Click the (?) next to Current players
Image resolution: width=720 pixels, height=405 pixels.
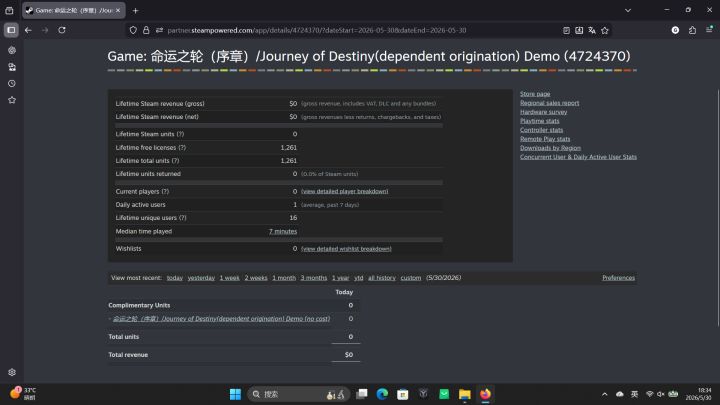pyautogui.click(x=165, y=191)
